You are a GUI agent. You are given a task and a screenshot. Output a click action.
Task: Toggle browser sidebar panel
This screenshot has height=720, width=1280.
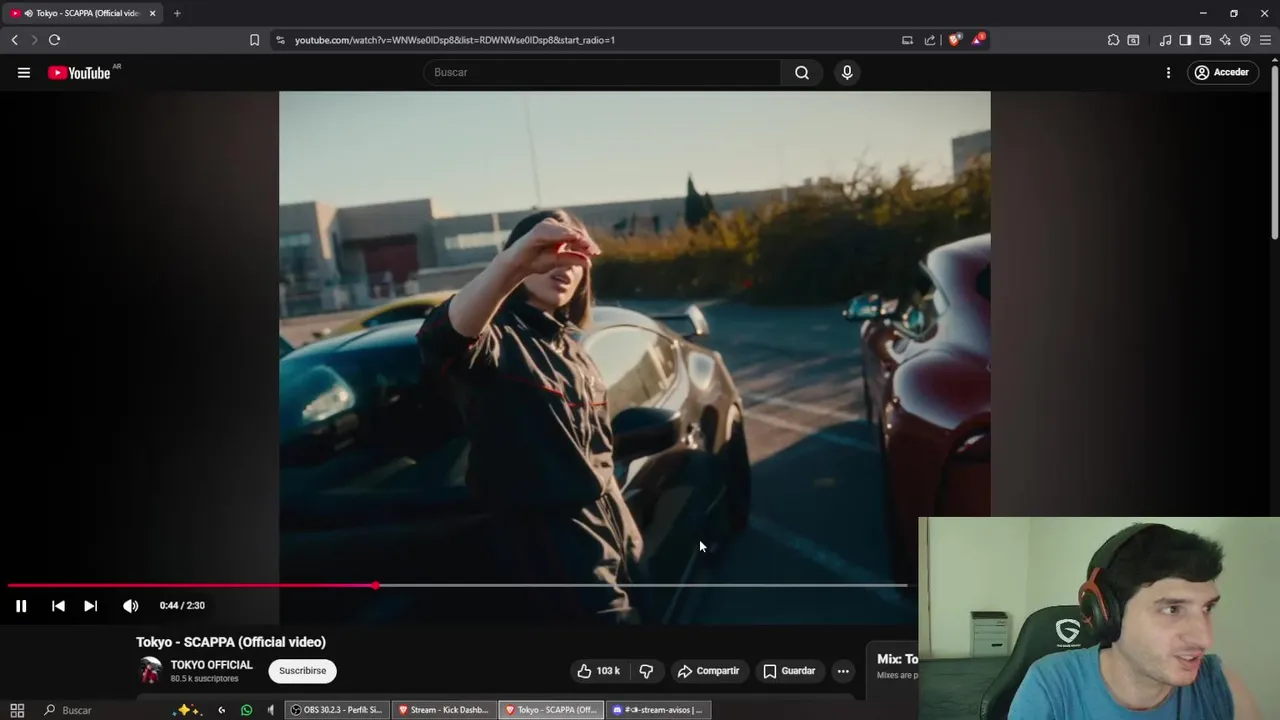(1185, 40)
